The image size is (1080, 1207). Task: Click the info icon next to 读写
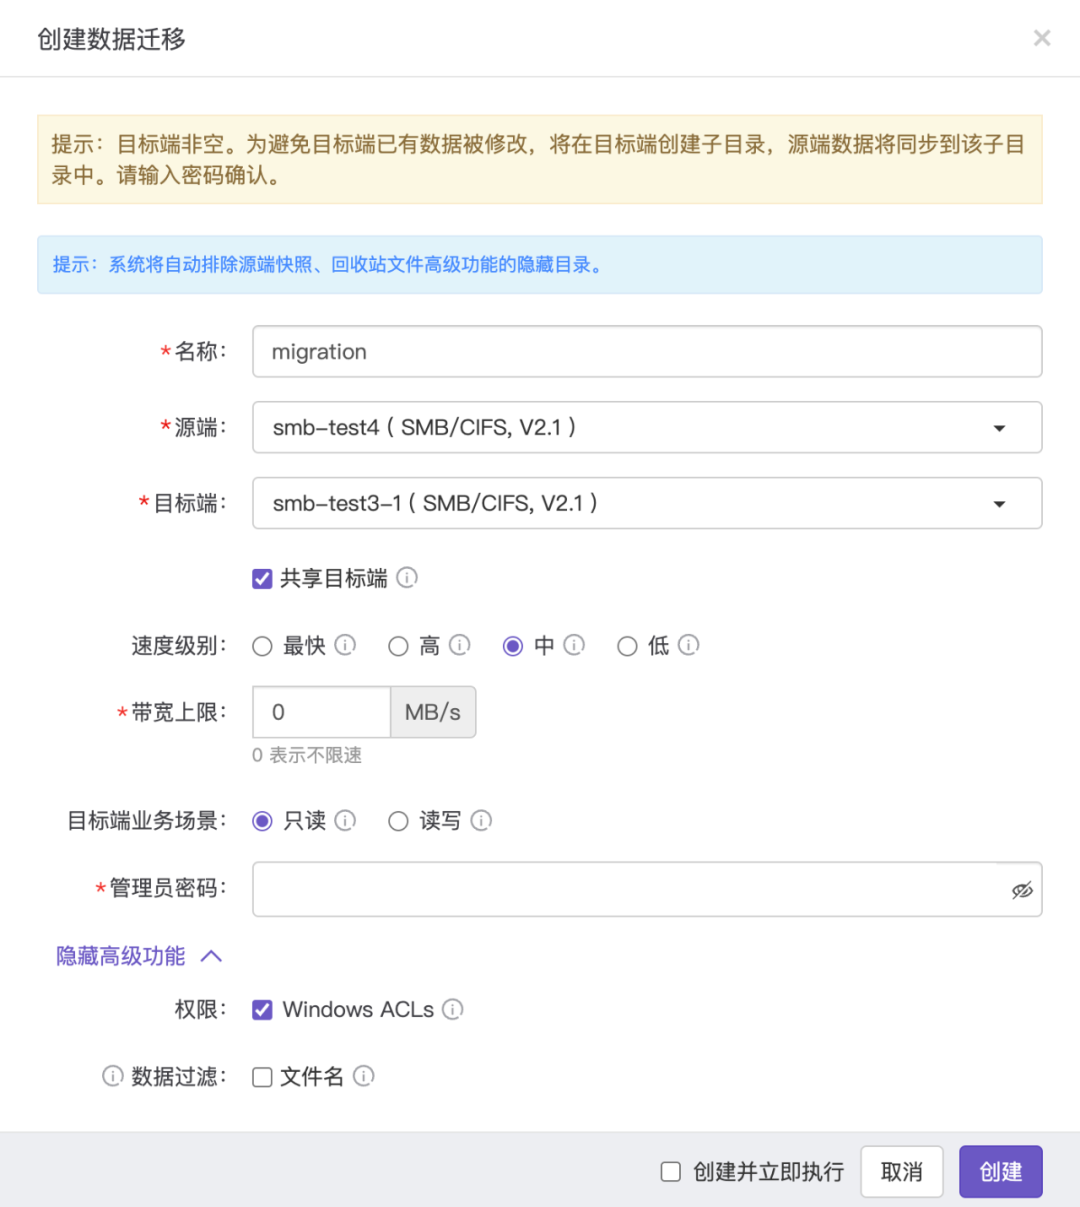[481, 821]
